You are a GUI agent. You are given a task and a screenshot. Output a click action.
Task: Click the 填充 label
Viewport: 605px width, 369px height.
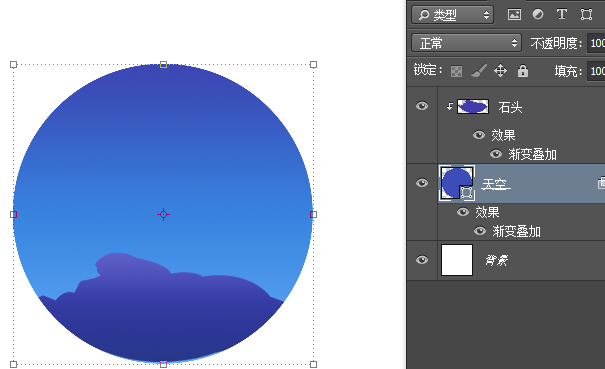568,71
